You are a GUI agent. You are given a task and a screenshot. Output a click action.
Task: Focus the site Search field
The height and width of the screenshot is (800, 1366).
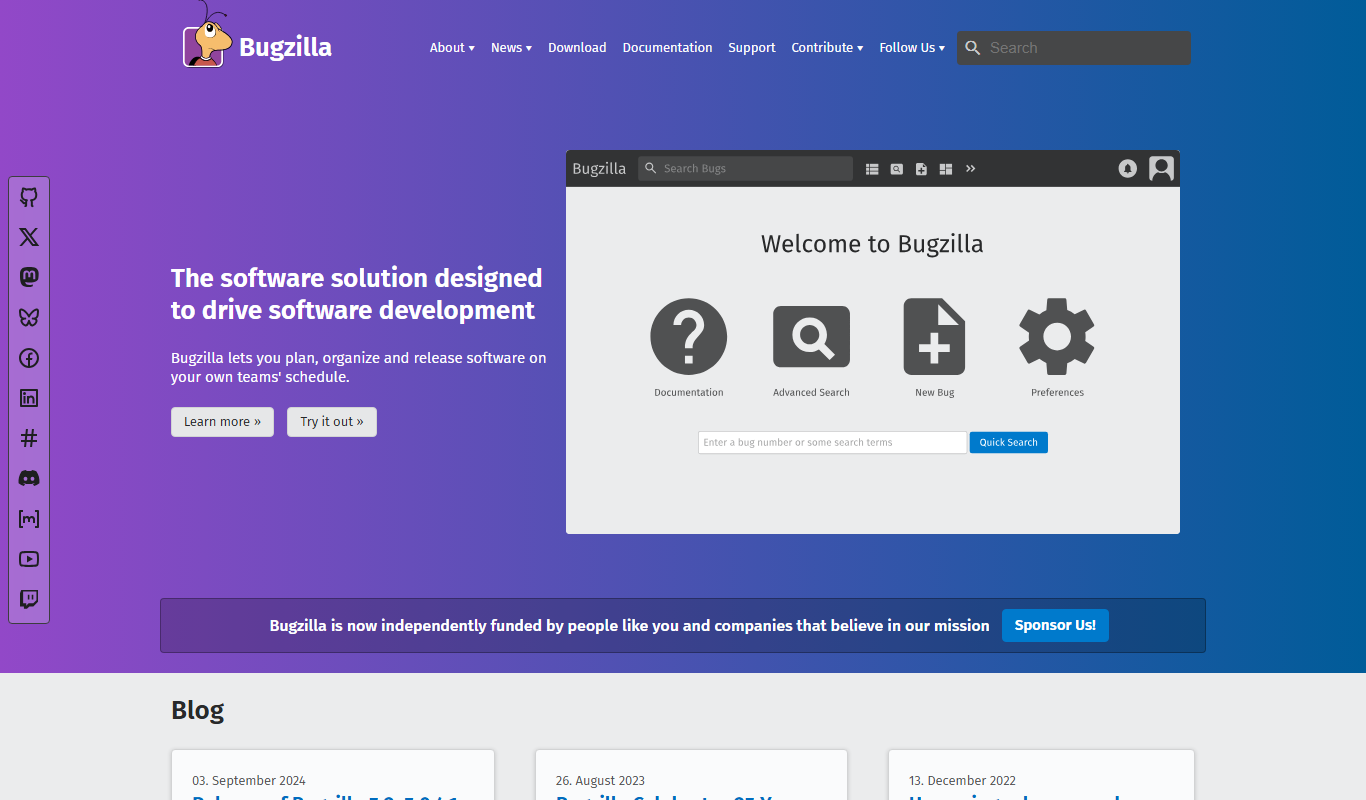coord(1074,48)
